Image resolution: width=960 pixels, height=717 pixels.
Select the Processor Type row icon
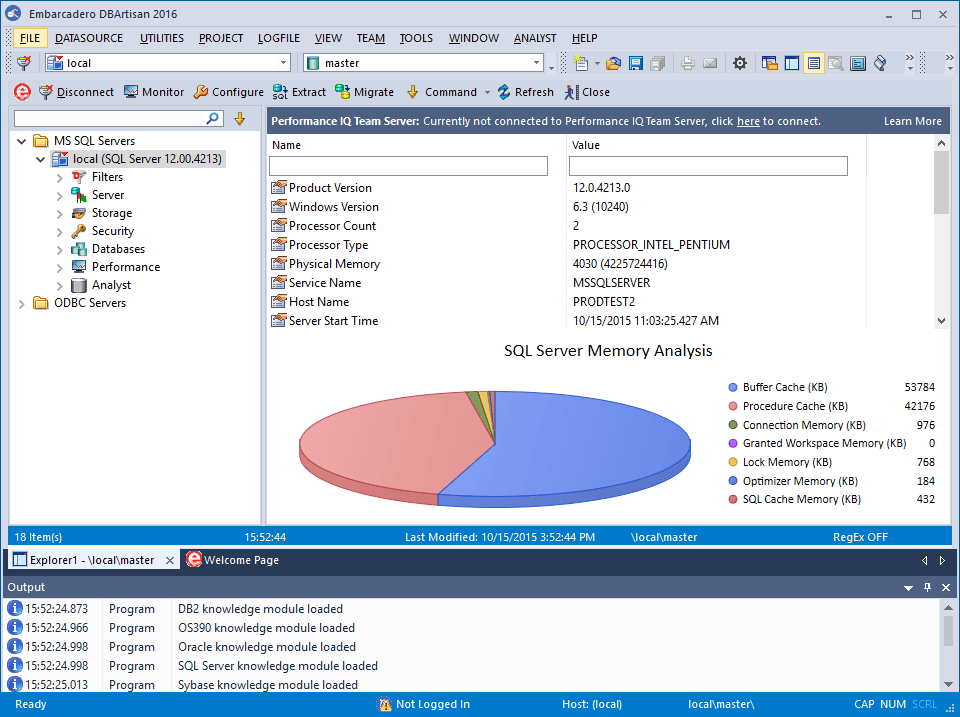[279, 245]
